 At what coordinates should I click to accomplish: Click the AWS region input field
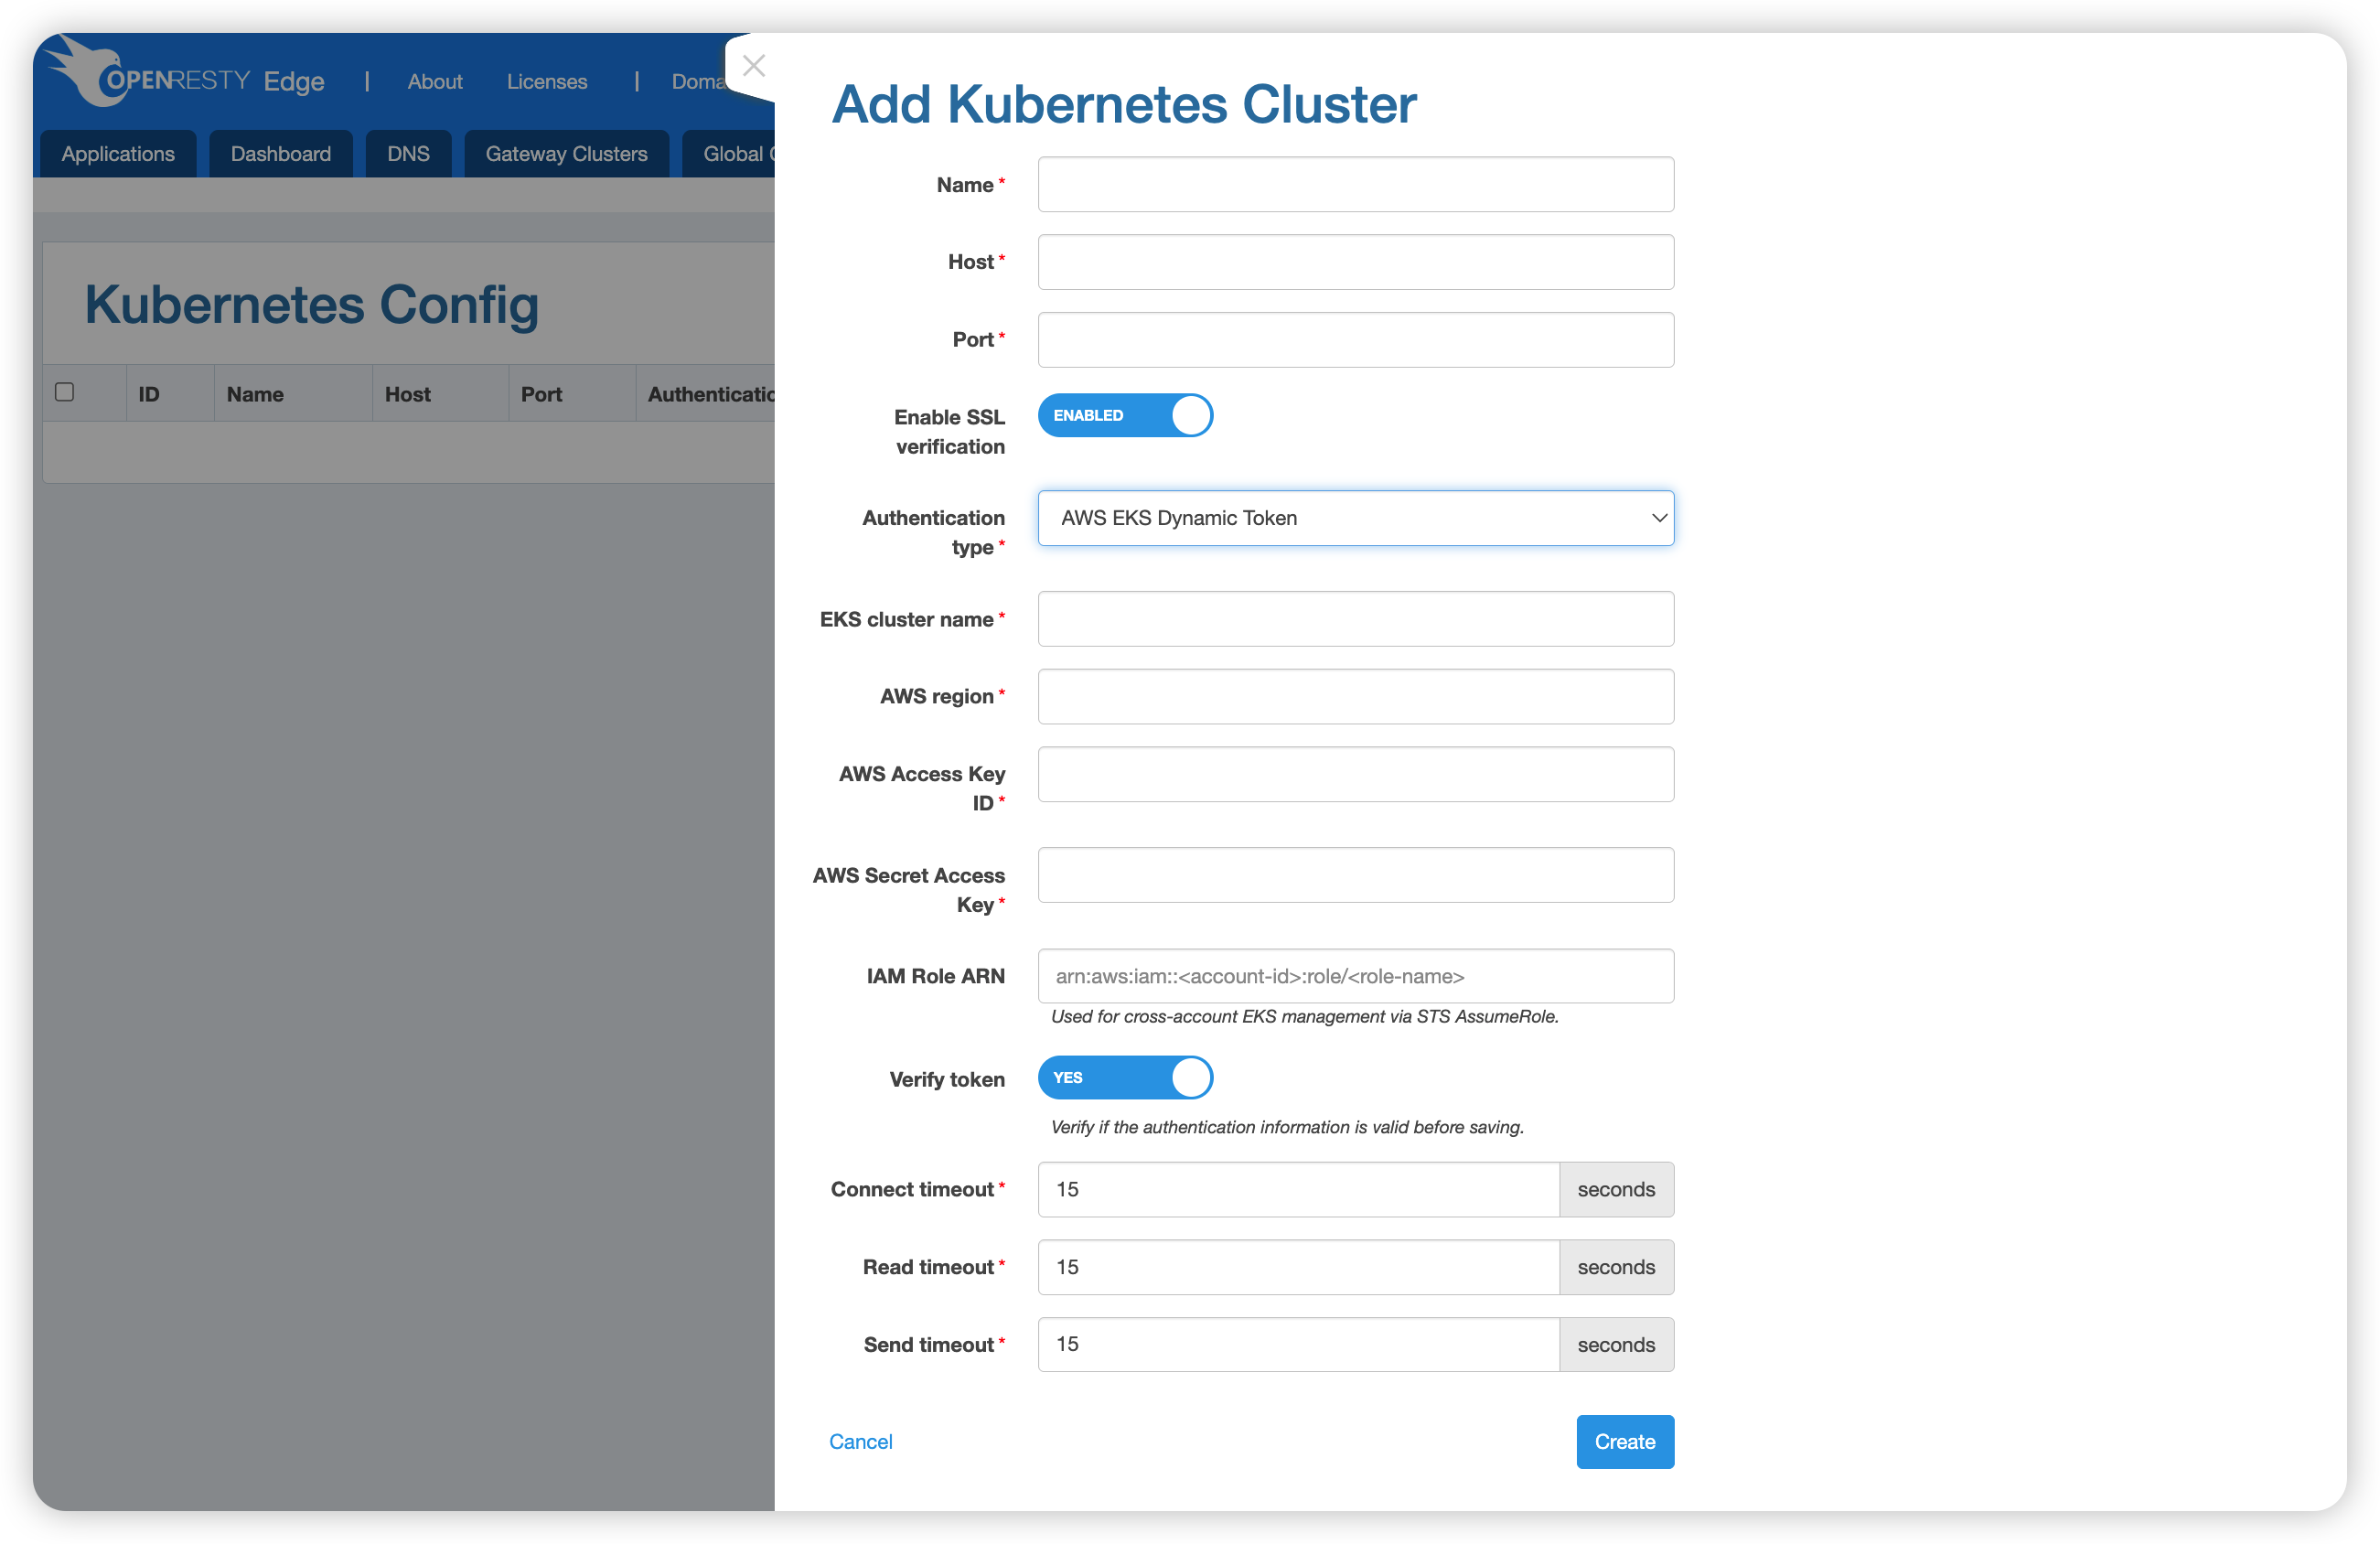[1354, 697]
